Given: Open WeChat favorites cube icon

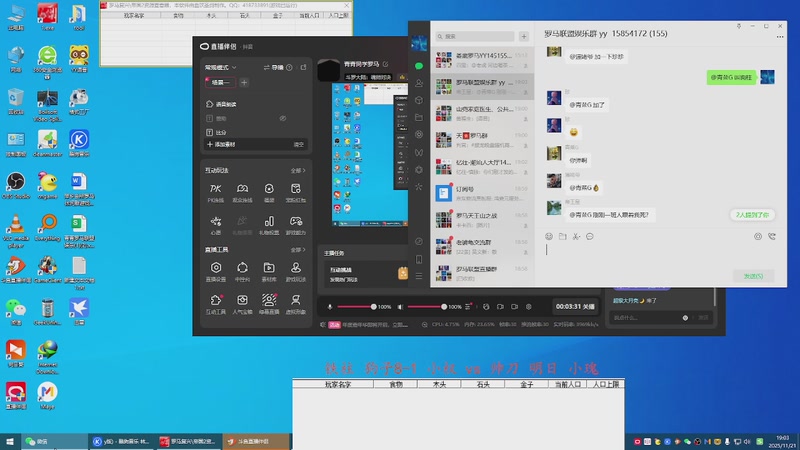Looking at the screenshot, I should 419,100.
